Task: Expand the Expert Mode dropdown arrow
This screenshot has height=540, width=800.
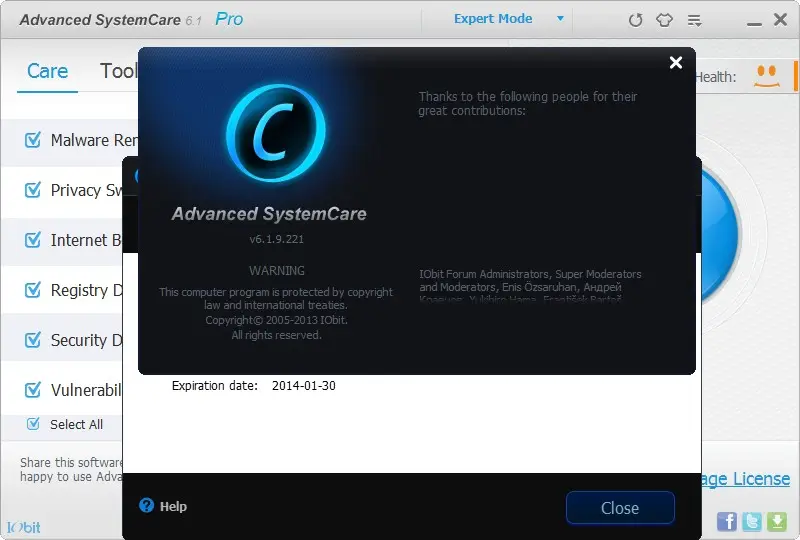Action: tap(560, 18)
